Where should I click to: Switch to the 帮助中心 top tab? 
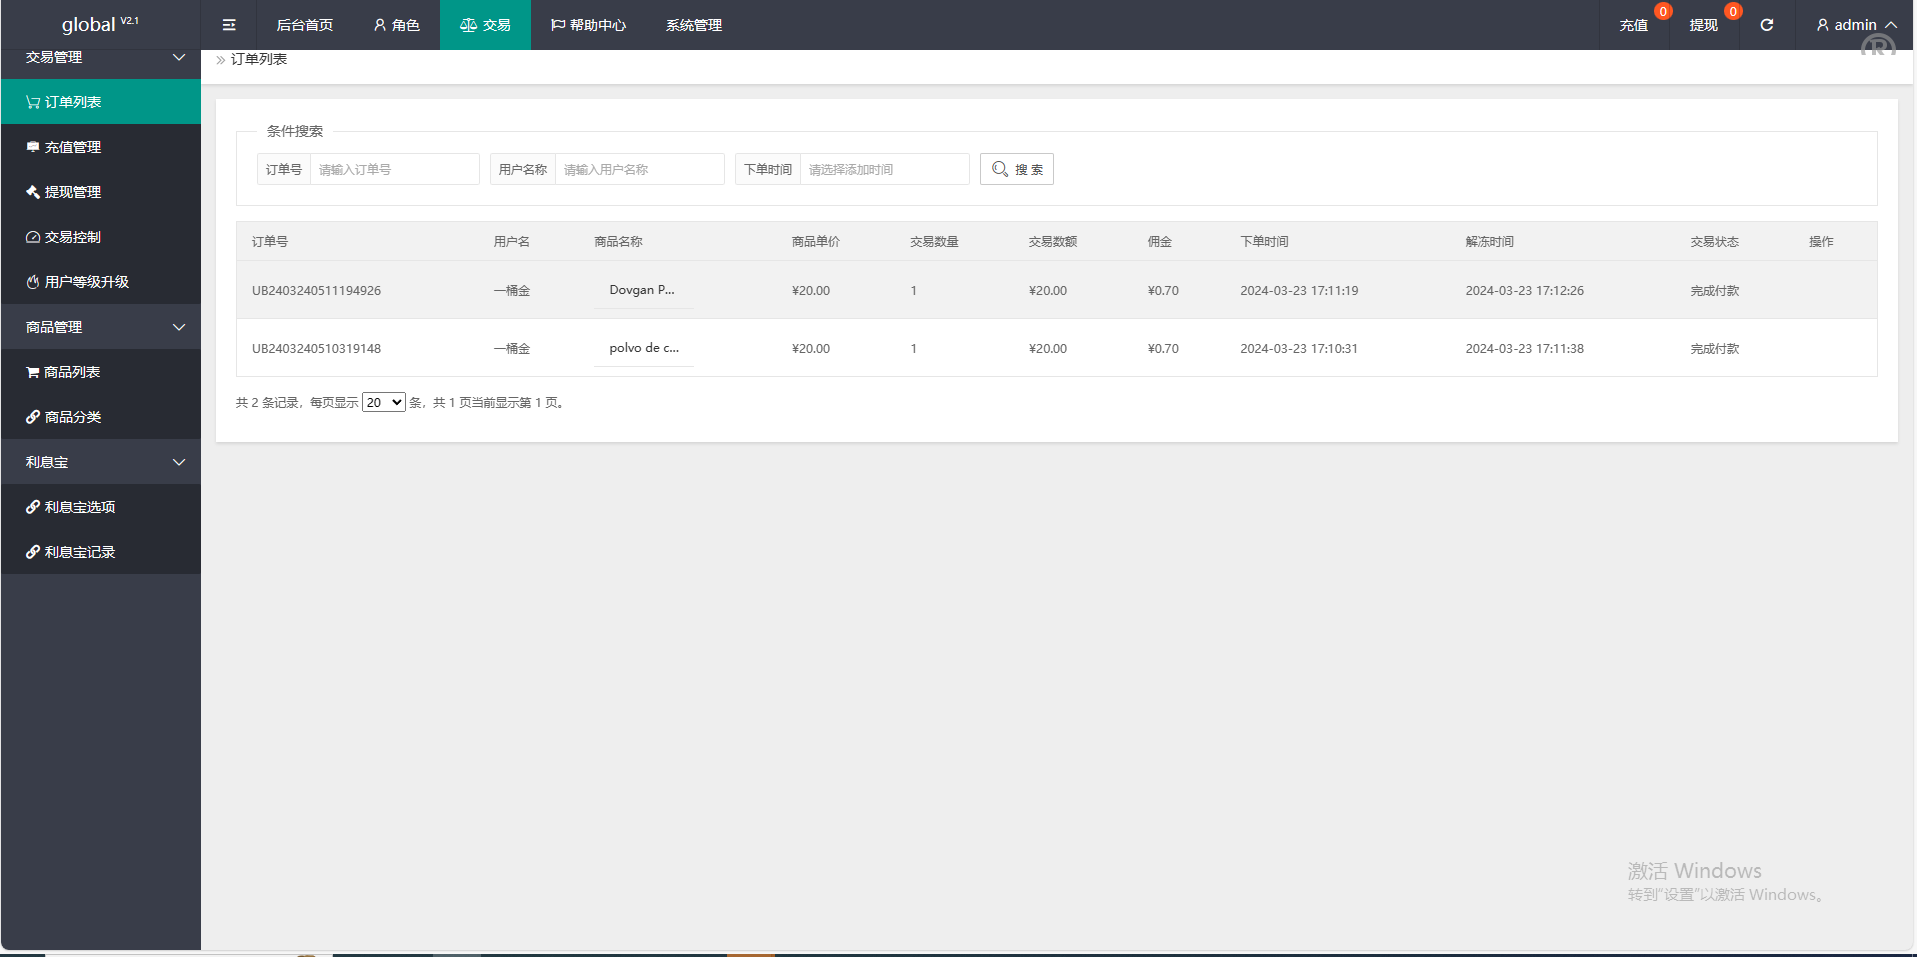pyautogui.click(x=589, y=25)
